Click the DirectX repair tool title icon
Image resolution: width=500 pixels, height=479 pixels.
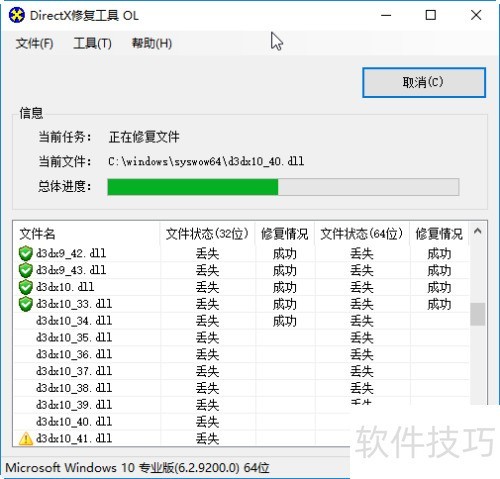[x=17, y=15]
